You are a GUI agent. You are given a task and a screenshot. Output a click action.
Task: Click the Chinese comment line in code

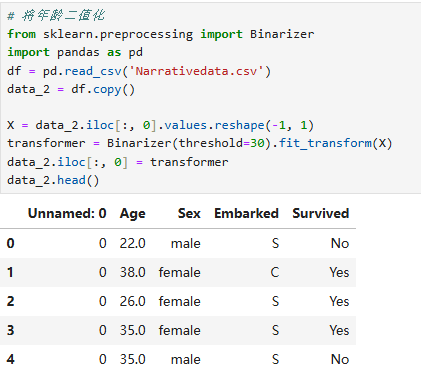click(x=56, y=16)
